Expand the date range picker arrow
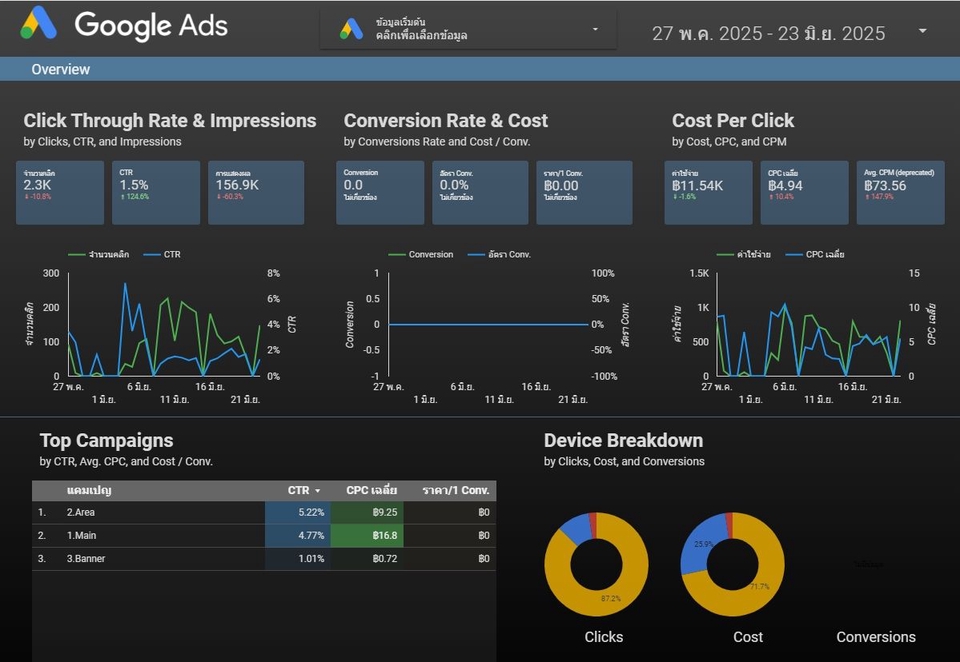This screenshot has height=662, width=960. point(922,31)
